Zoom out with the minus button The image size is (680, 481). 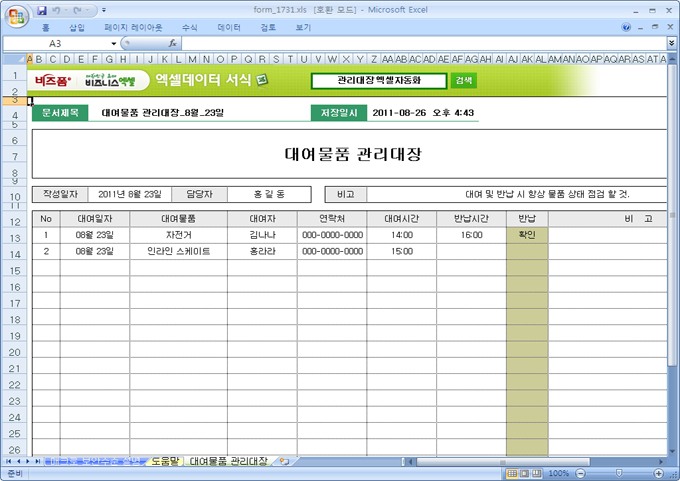coord(581,473)
